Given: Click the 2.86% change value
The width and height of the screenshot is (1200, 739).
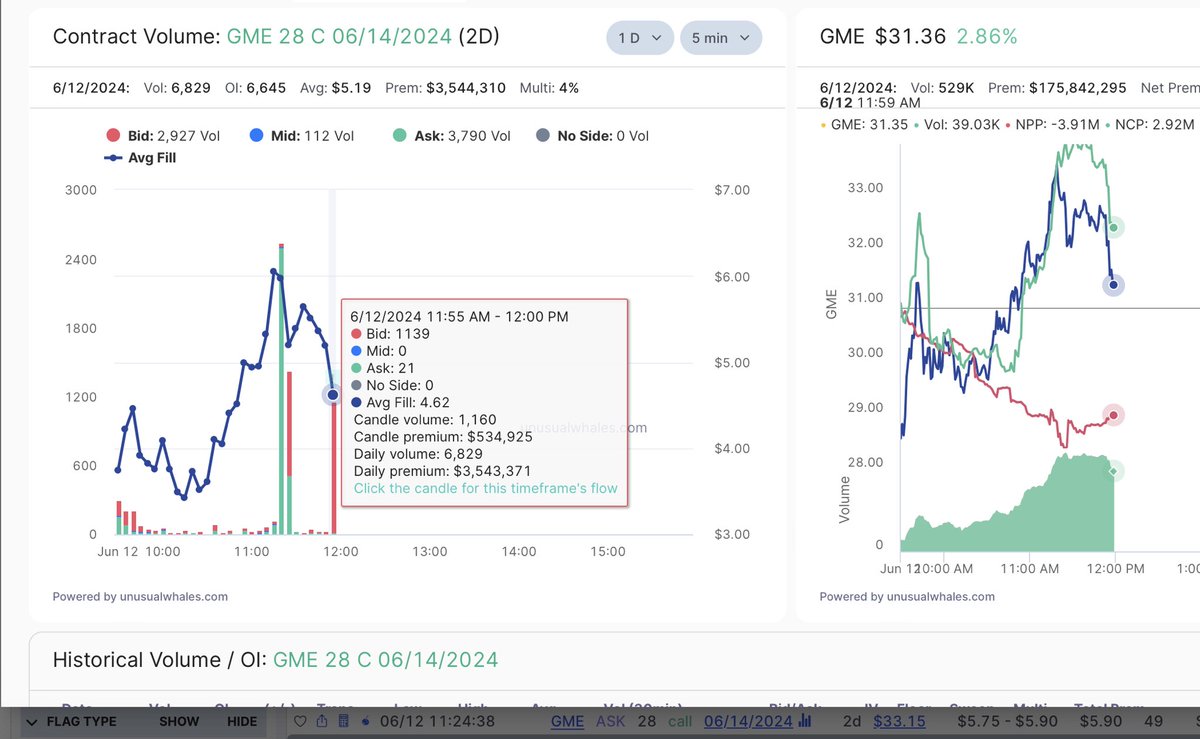Looking at the screenshot, I should click(x=987, y=37).
